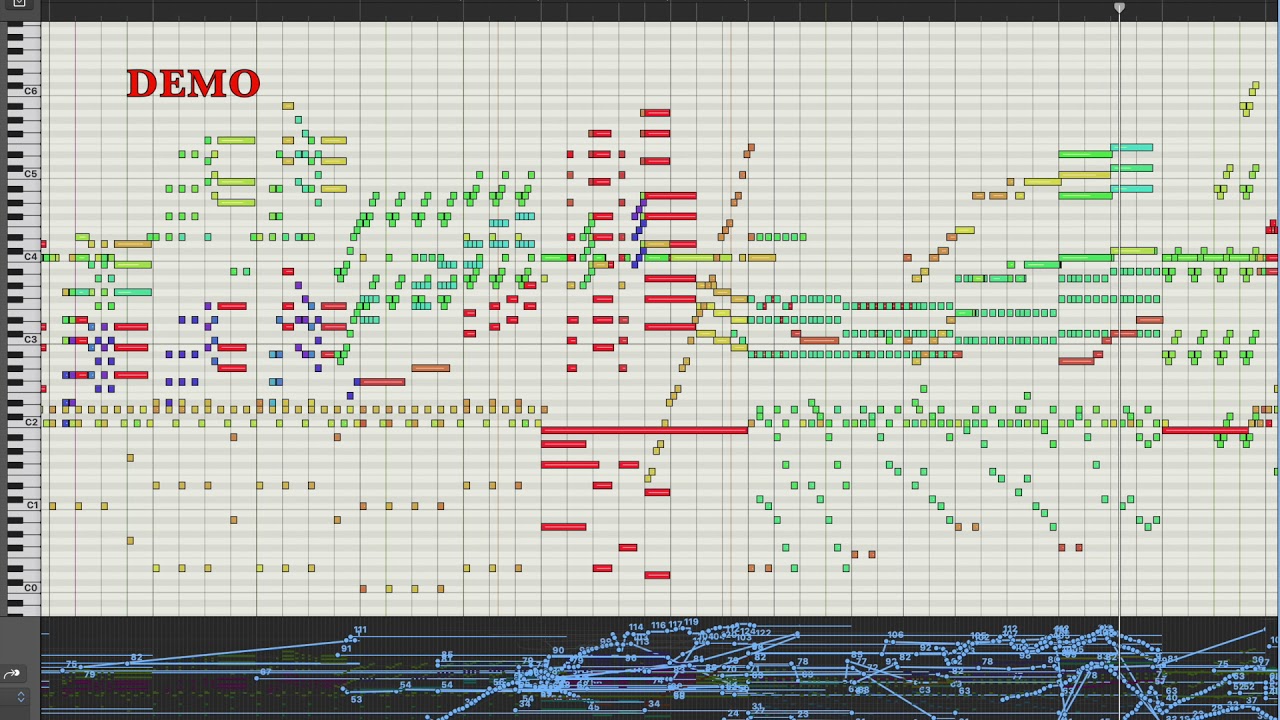
Task: Click the playhead marker in the ruler
Action: coord(1120,8)
